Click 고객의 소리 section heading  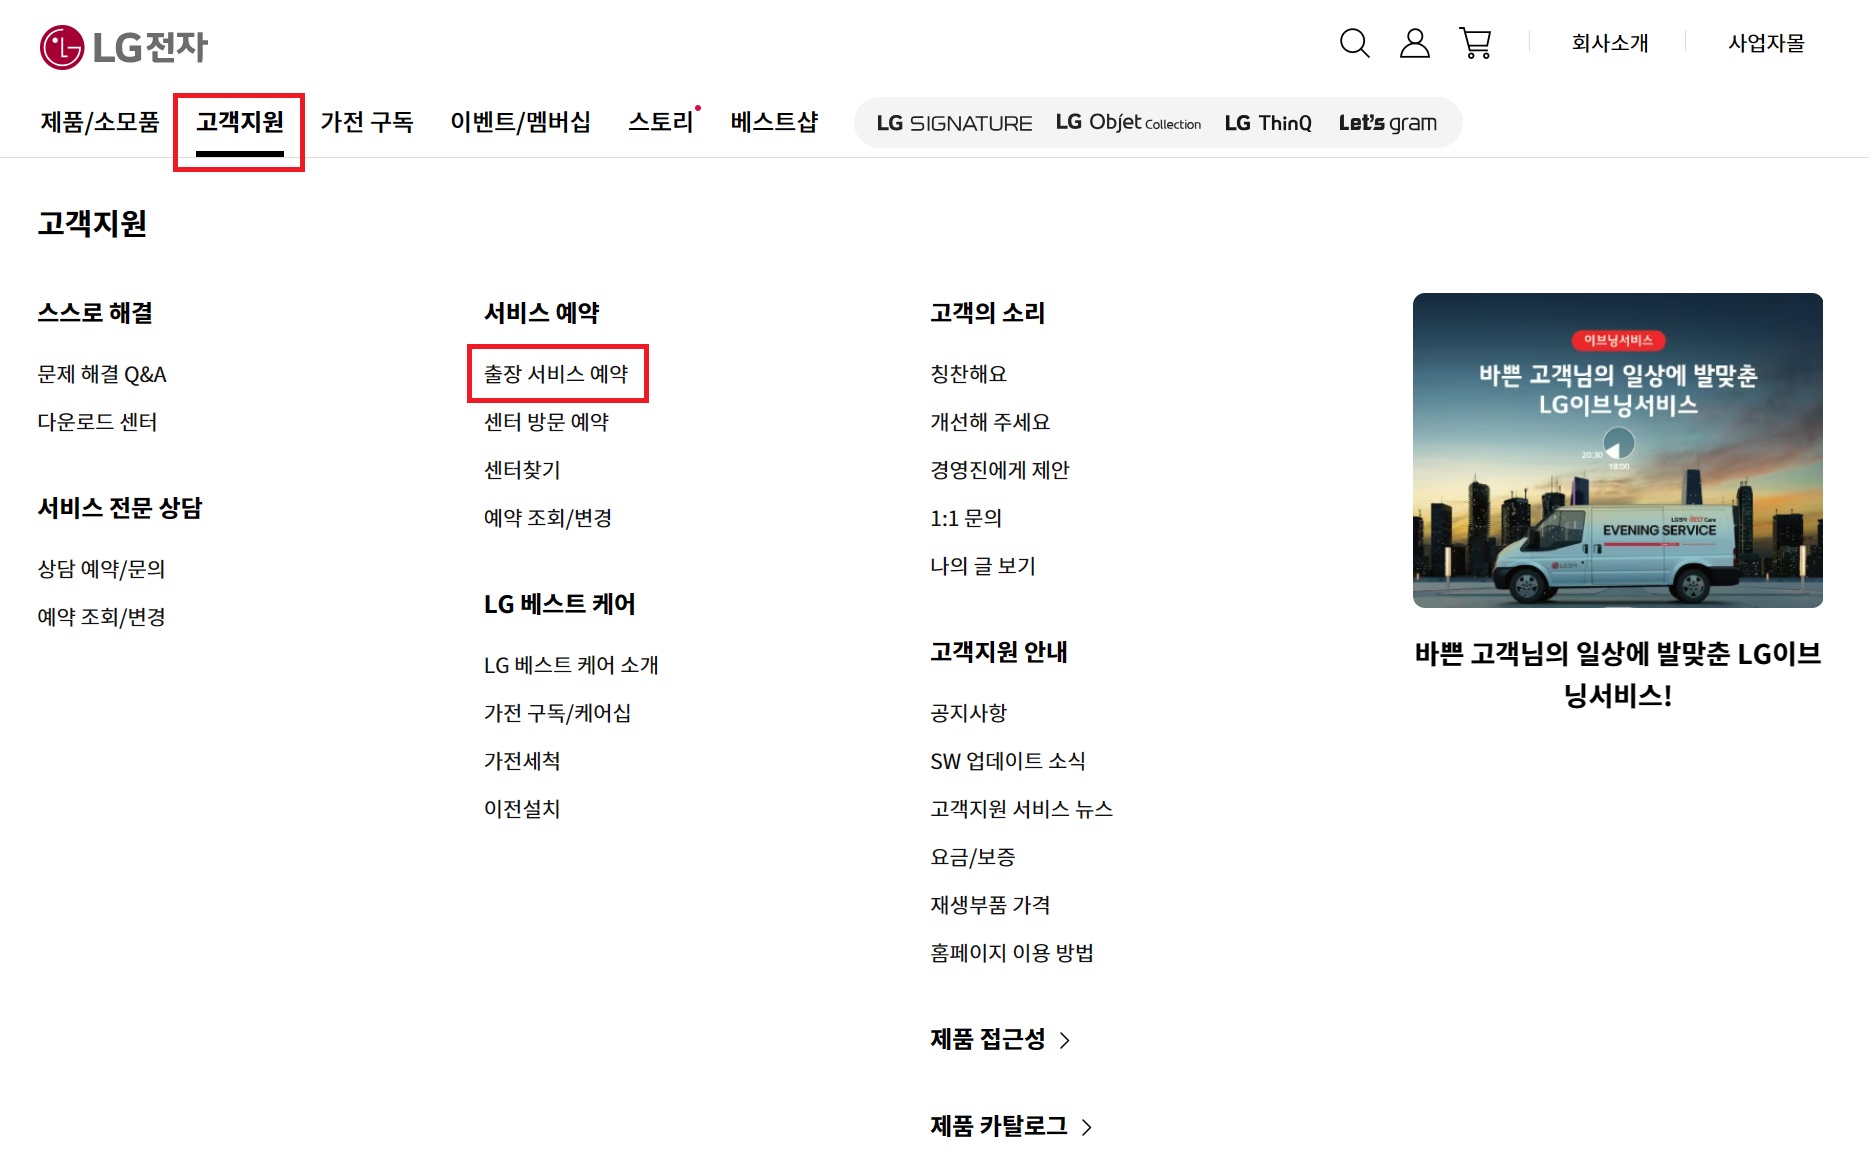(x=987, y=313)
